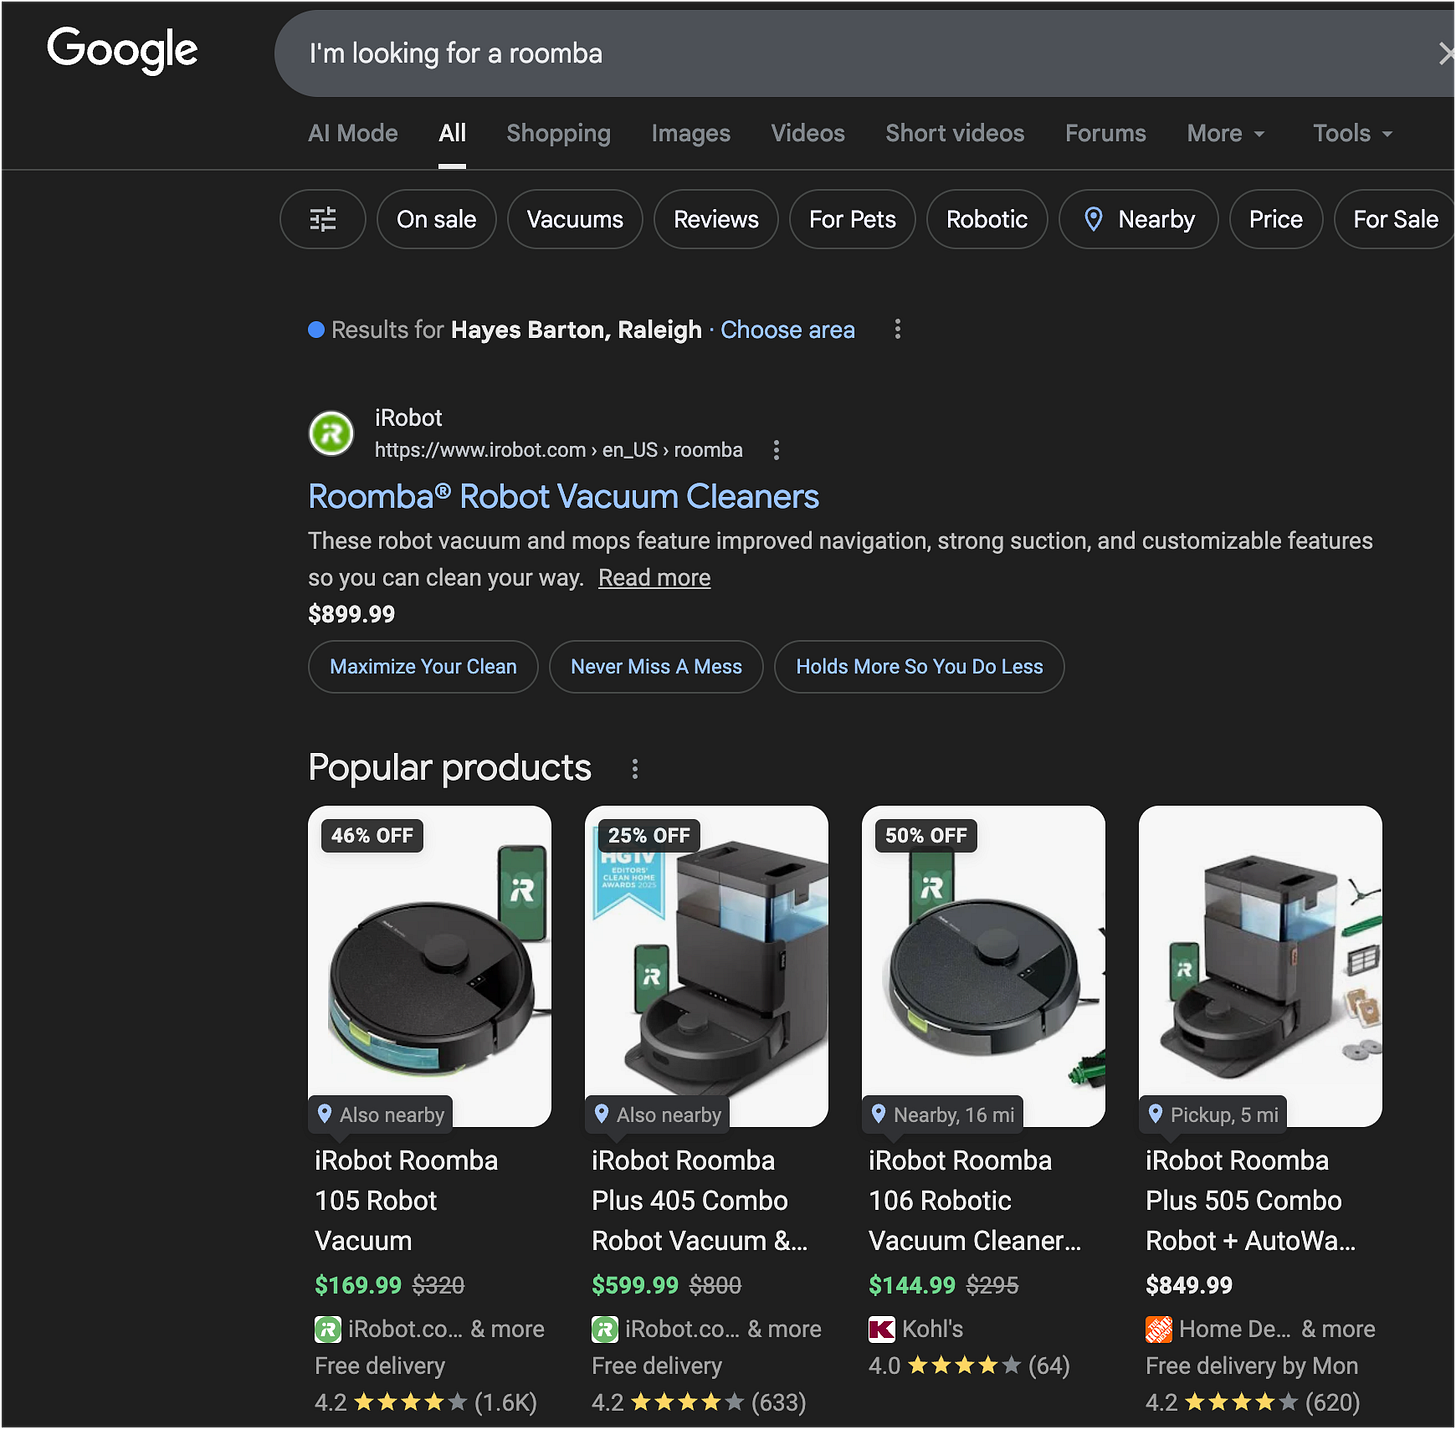
Task: Click the iRobot seller icon under the $169.99 price
Action: [x=328, y=1329]
